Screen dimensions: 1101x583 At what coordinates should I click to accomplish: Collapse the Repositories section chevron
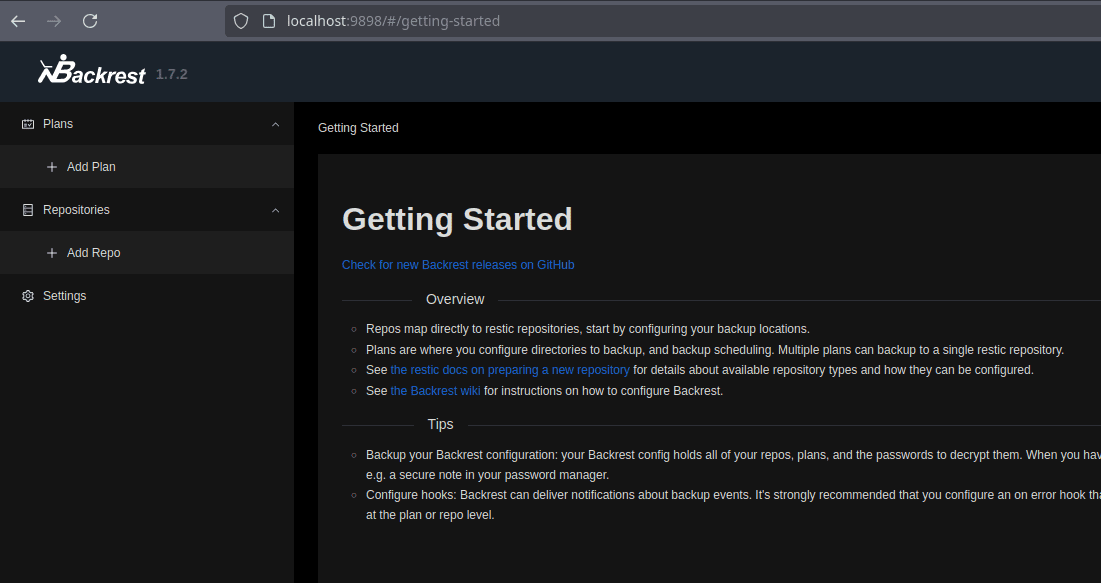click(x=276, y=210)
